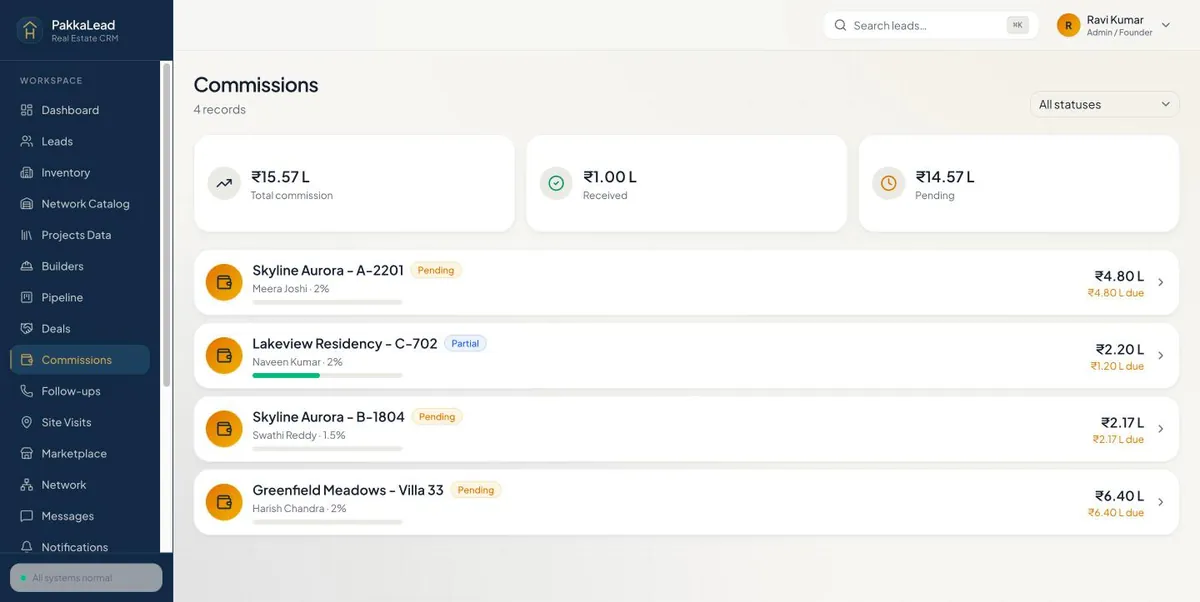Open the Commissions page in sidebar
Image resolution: width=1200 pixels, height=602 pixels.
pos(80,360)
